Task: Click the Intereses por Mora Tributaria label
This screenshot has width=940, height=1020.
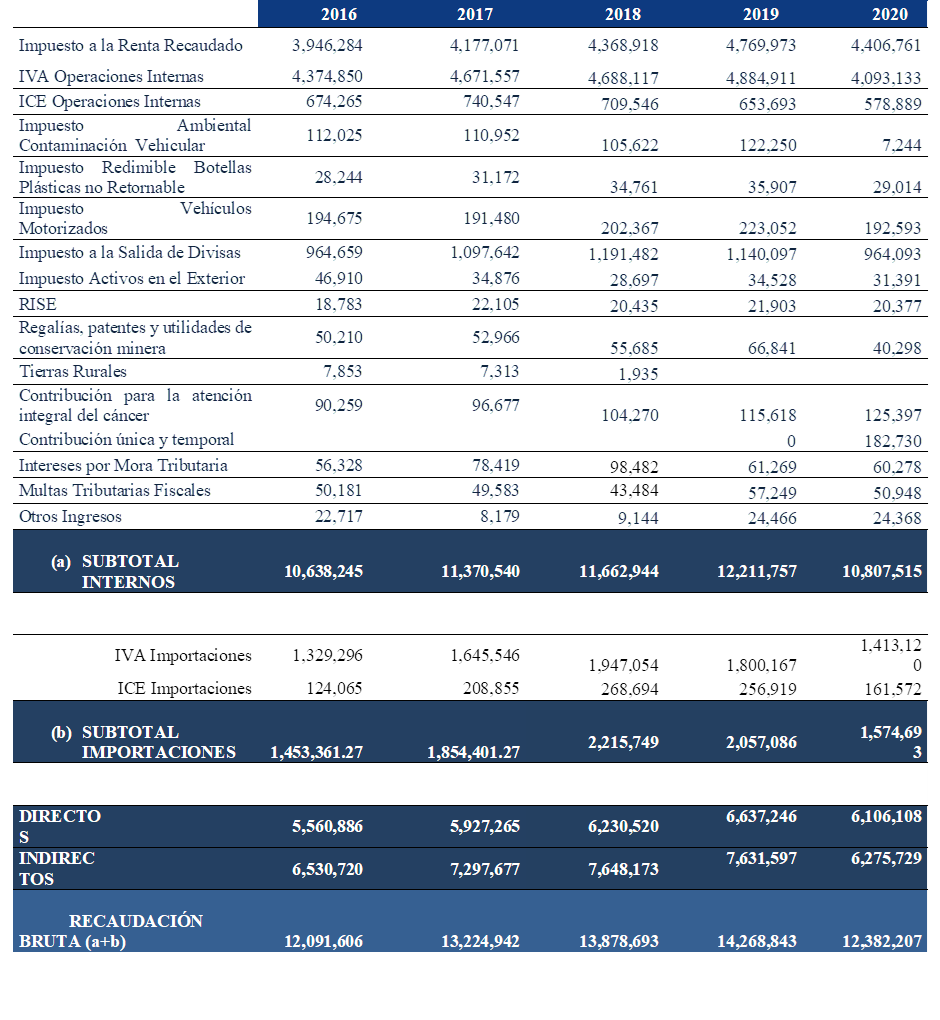Action: [123, 466]
